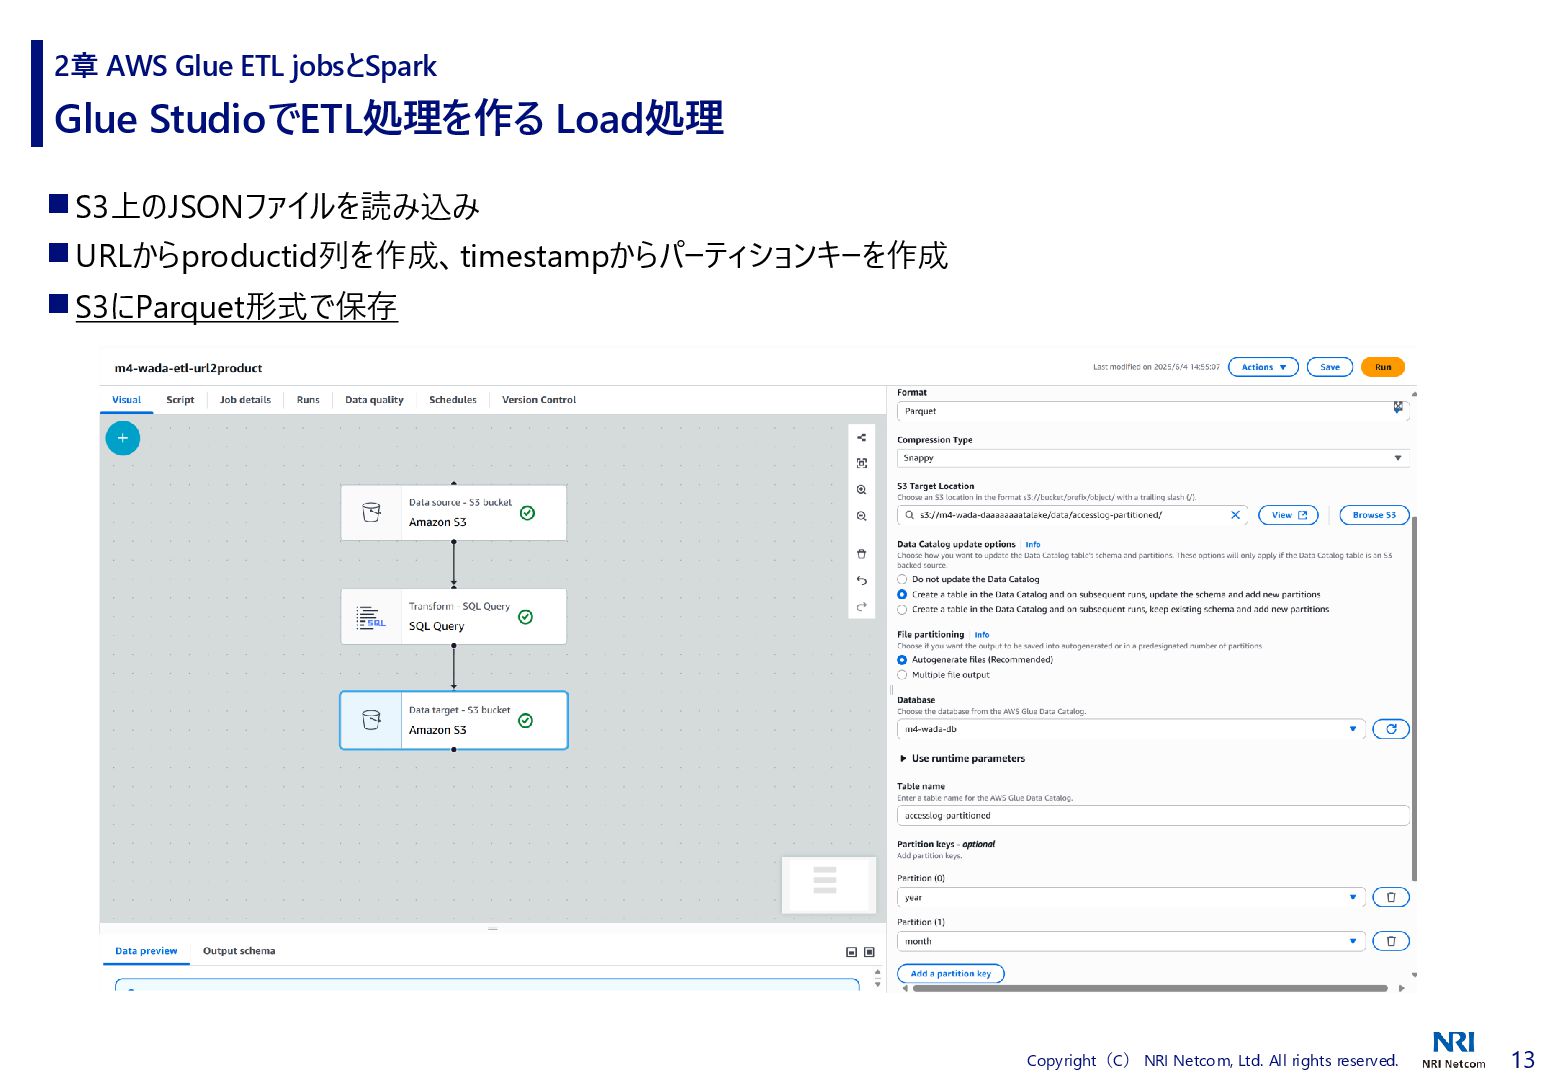1560x1080 pixels.
Task: Switch to the Script tab
Action: (181, 400)
